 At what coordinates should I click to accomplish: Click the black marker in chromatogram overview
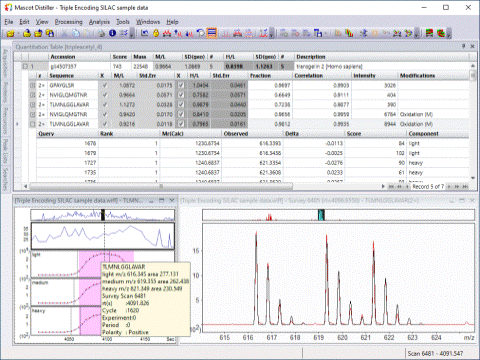(x=103, y=214)
